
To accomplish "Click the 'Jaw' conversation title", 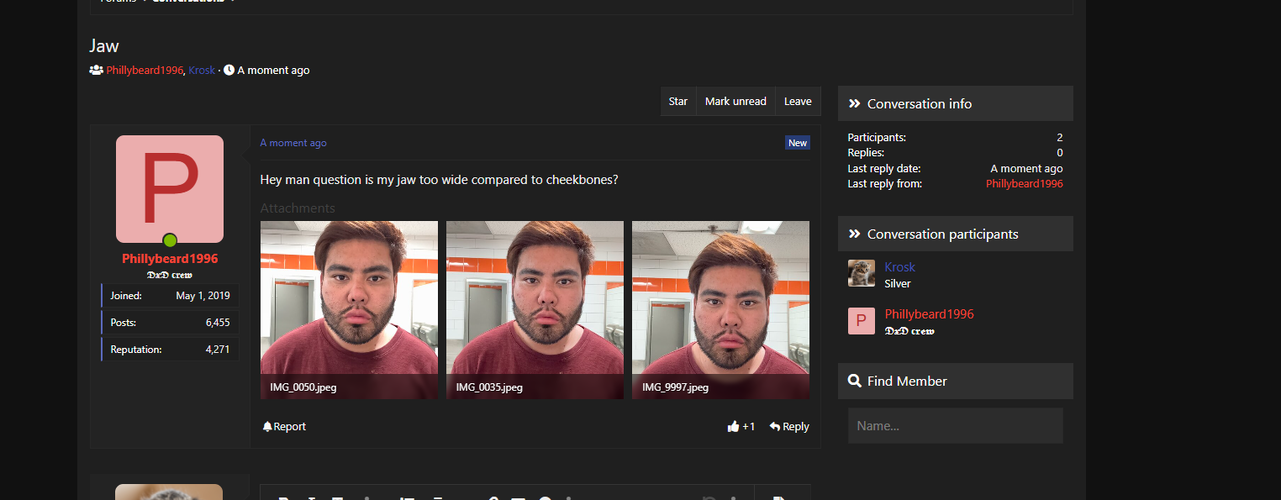I will click(x=104, y=46).
